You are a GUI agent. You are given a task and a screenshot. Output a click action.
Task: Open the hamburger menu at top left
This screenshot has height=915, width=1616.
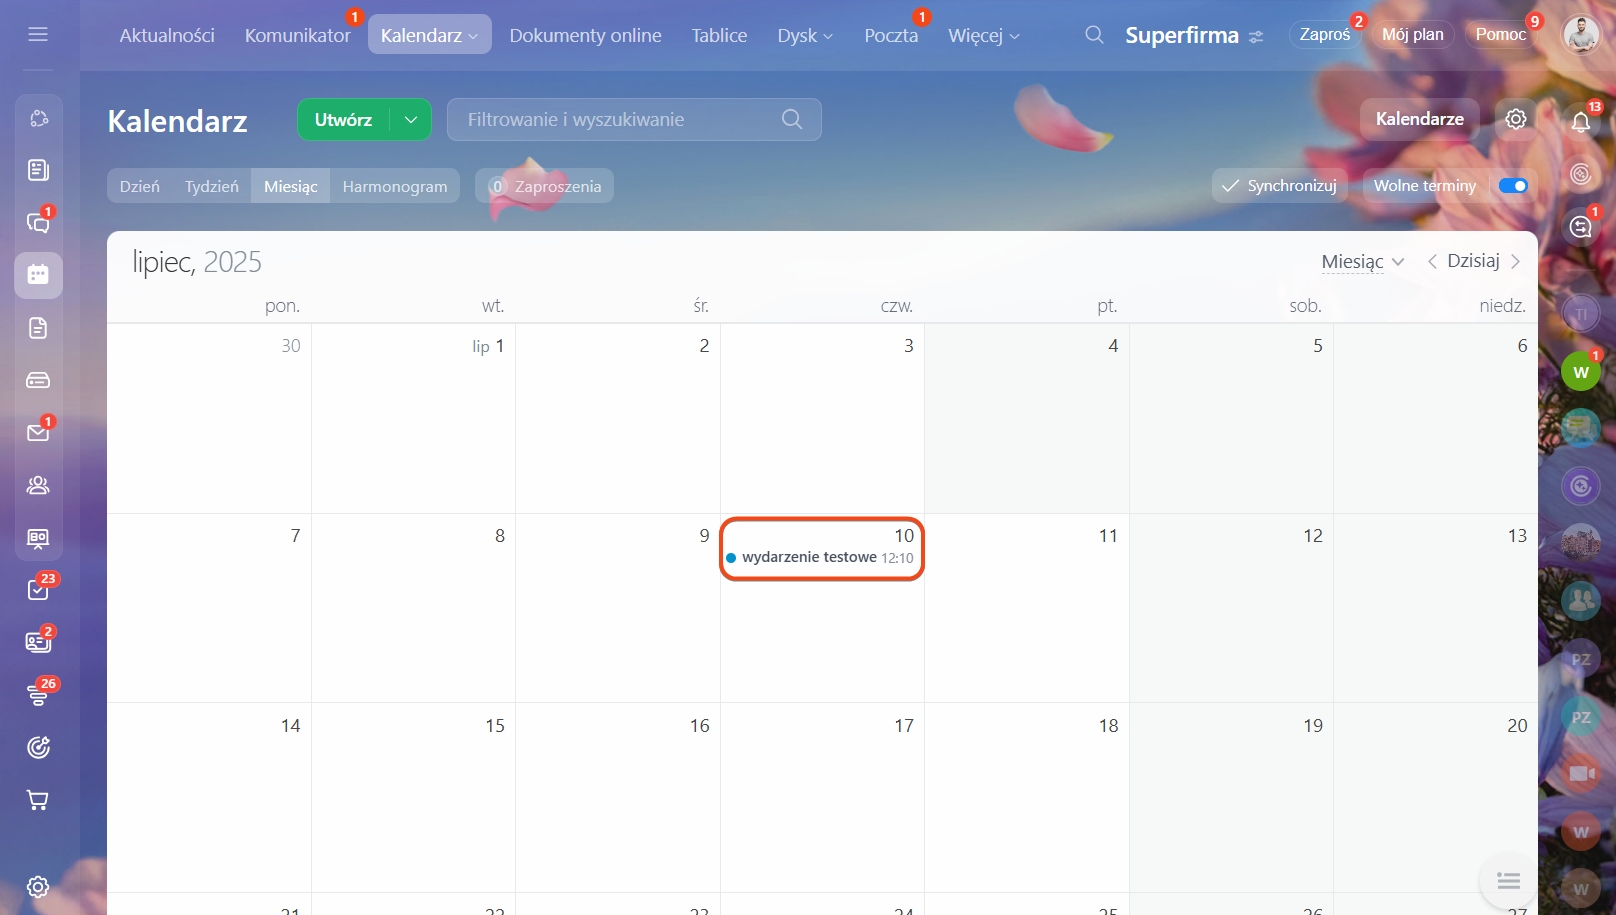pos(38,35)
